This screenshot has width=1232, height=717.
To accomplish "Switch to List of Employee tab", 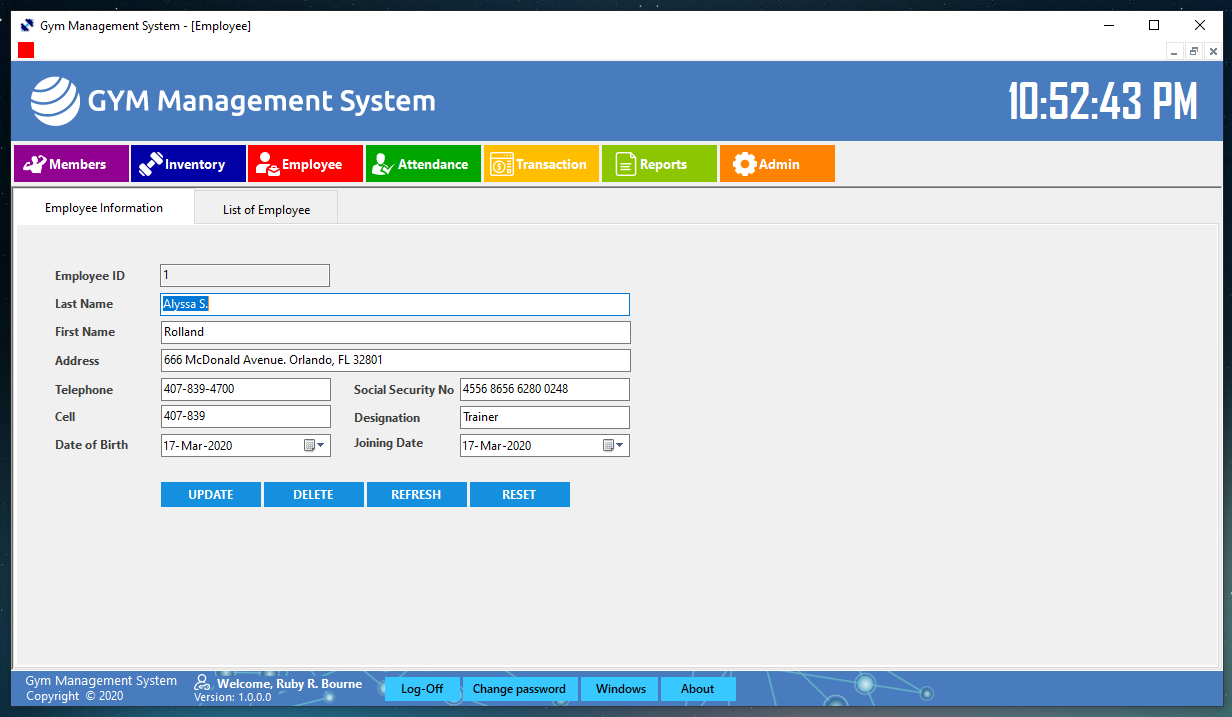I will click(266, 209).
